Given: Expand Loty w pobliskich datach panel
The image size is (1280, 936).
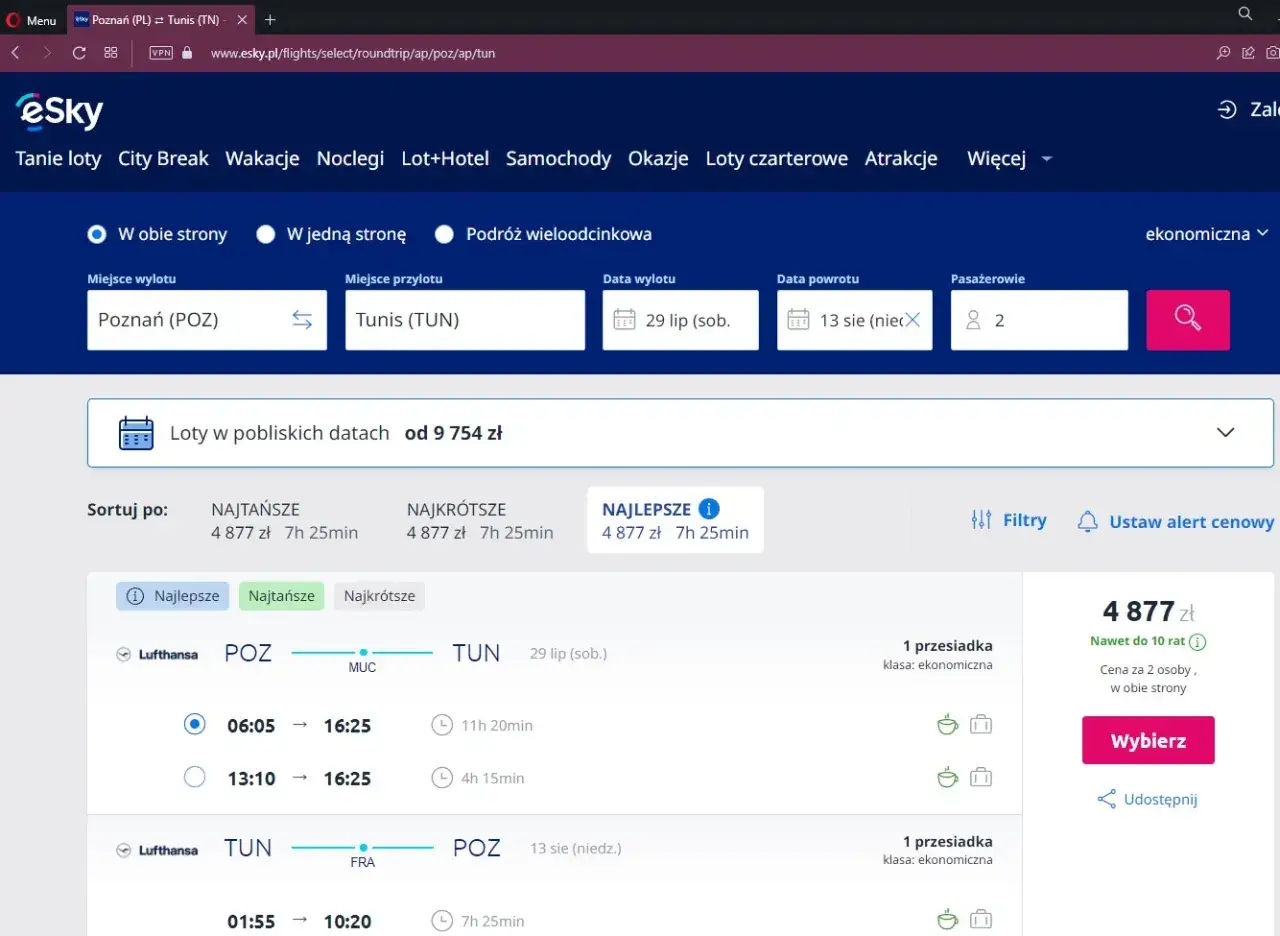Looking at the screenshot, I should coord(1225,433).
